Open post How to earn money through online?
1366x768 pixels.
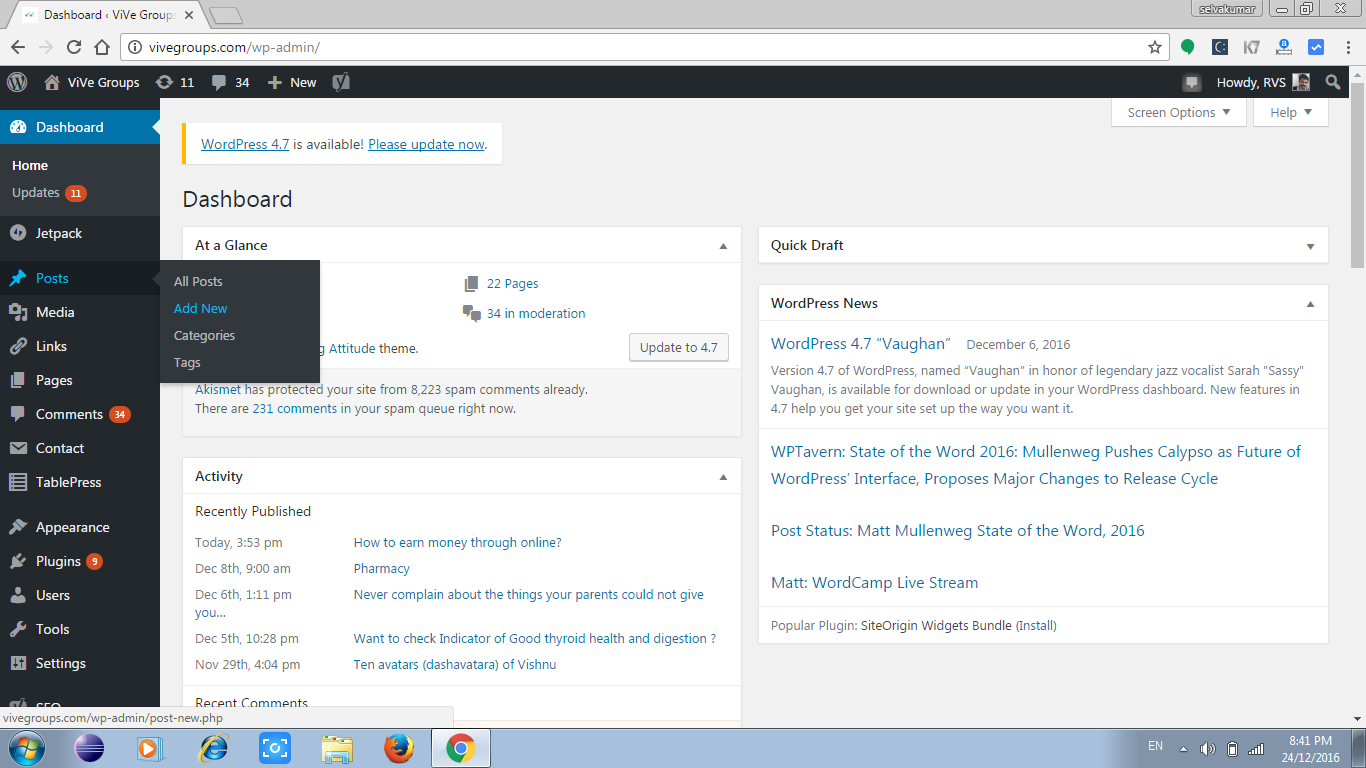pos(457,542)
